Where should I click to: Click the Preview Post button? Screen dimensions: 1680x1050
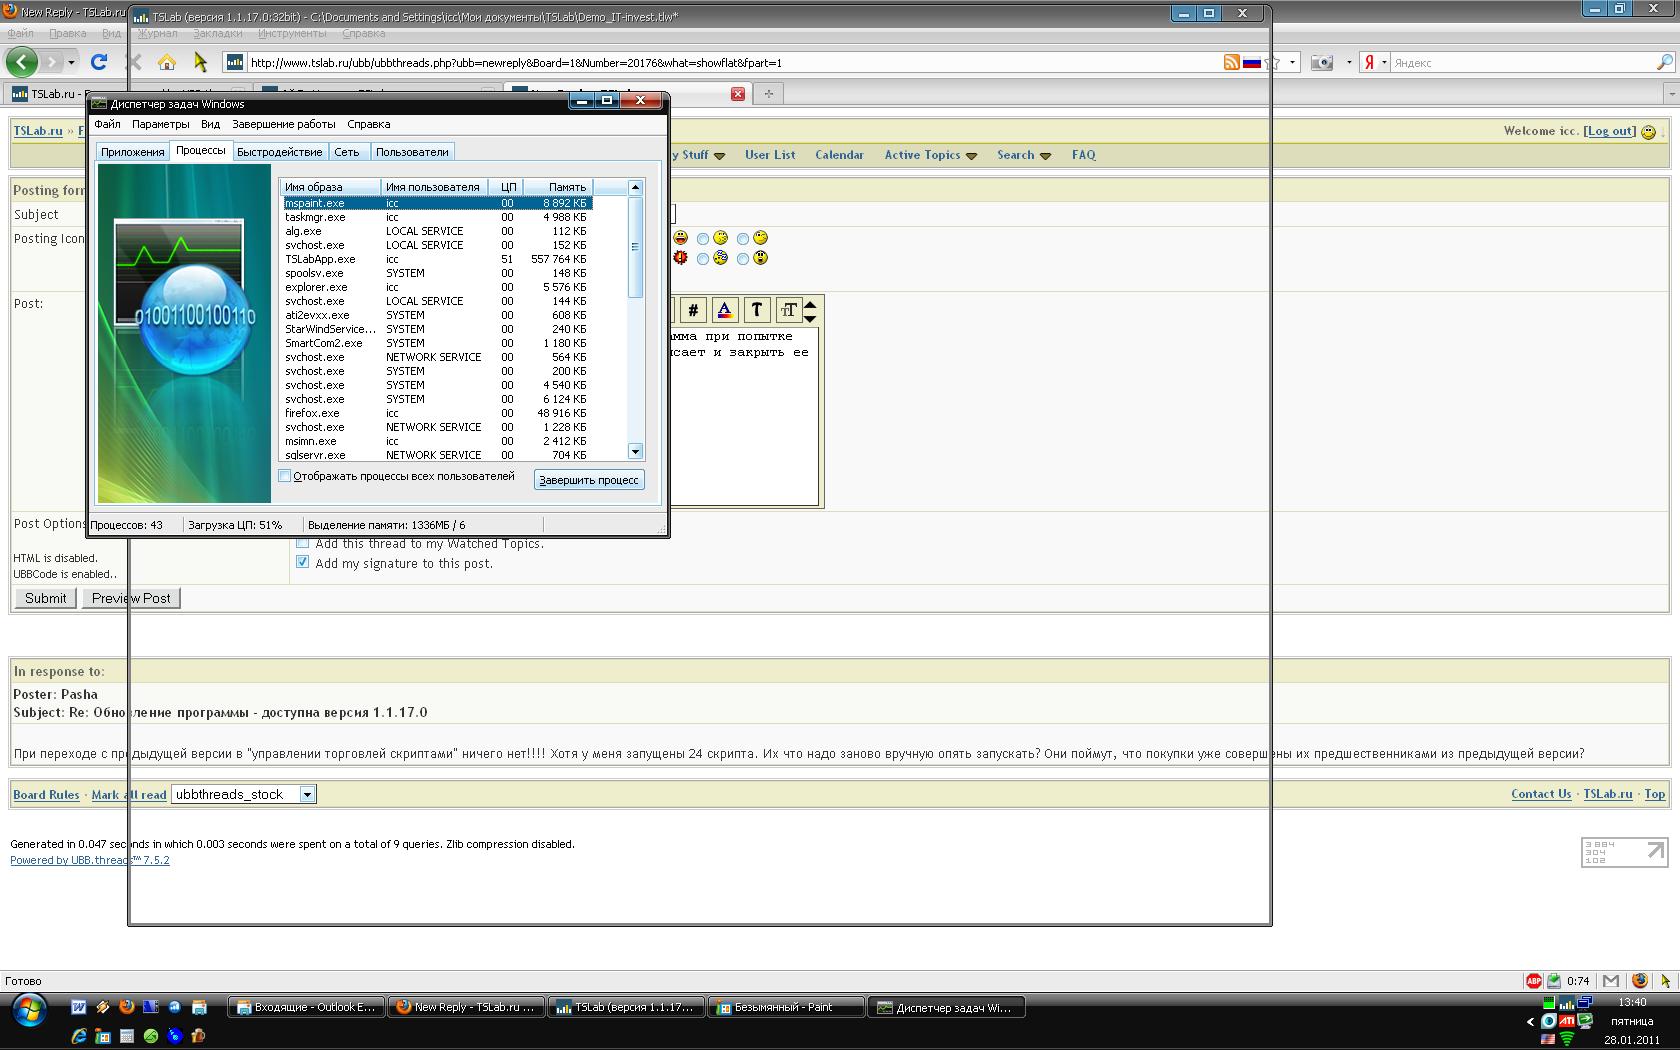[x=131, y=598]
